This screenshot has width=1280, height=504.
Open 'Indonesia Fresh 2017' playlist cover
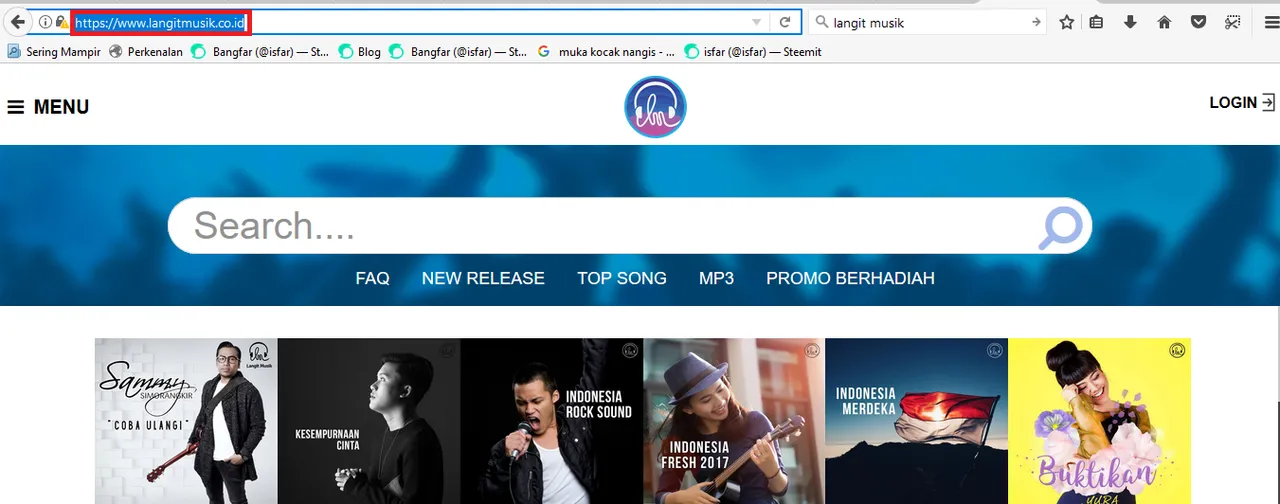tap(734, 421)
